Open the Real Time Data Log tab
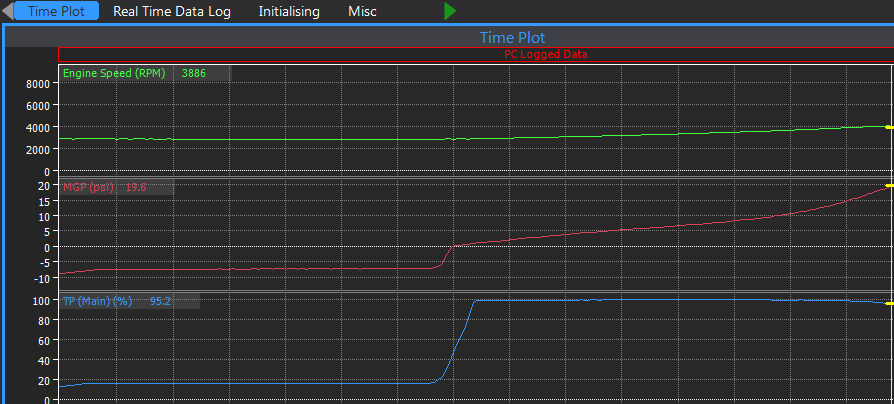This screenshot has width=894, height=404. pyautogui.click(x=172, y=11)
